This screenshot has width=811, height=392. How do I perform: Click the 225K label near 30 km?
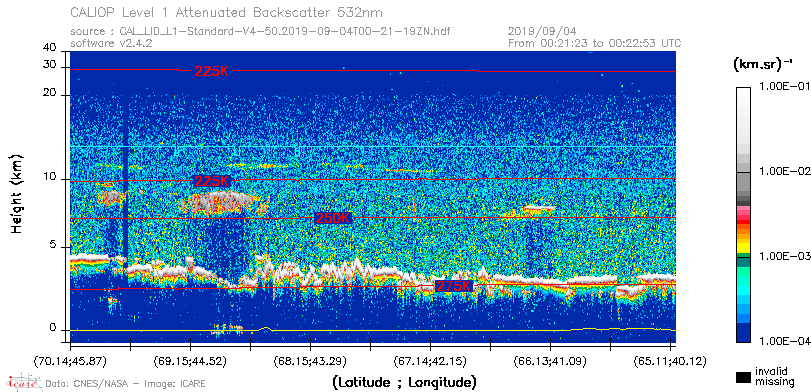tap(211, 71)
